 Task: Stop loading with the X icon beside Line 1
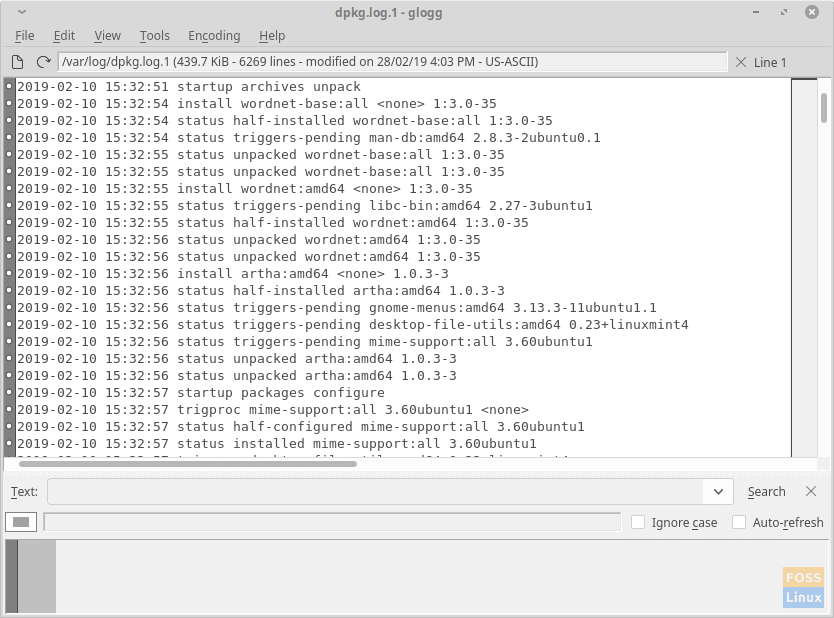coord(740,62)
